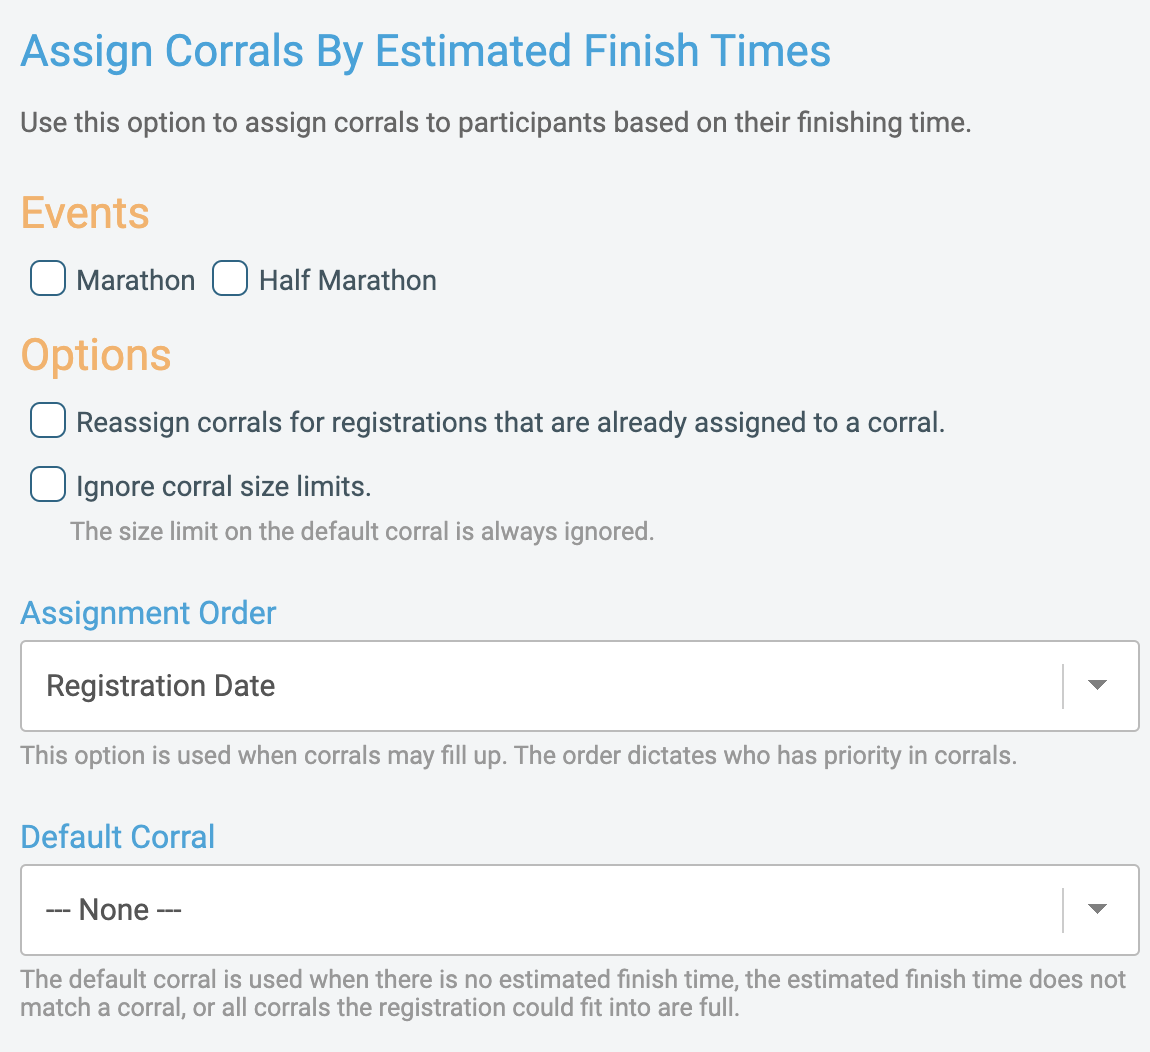Click the Default Corral dropdown arrow
1150x1052 pixels.
pos(1097,910)
